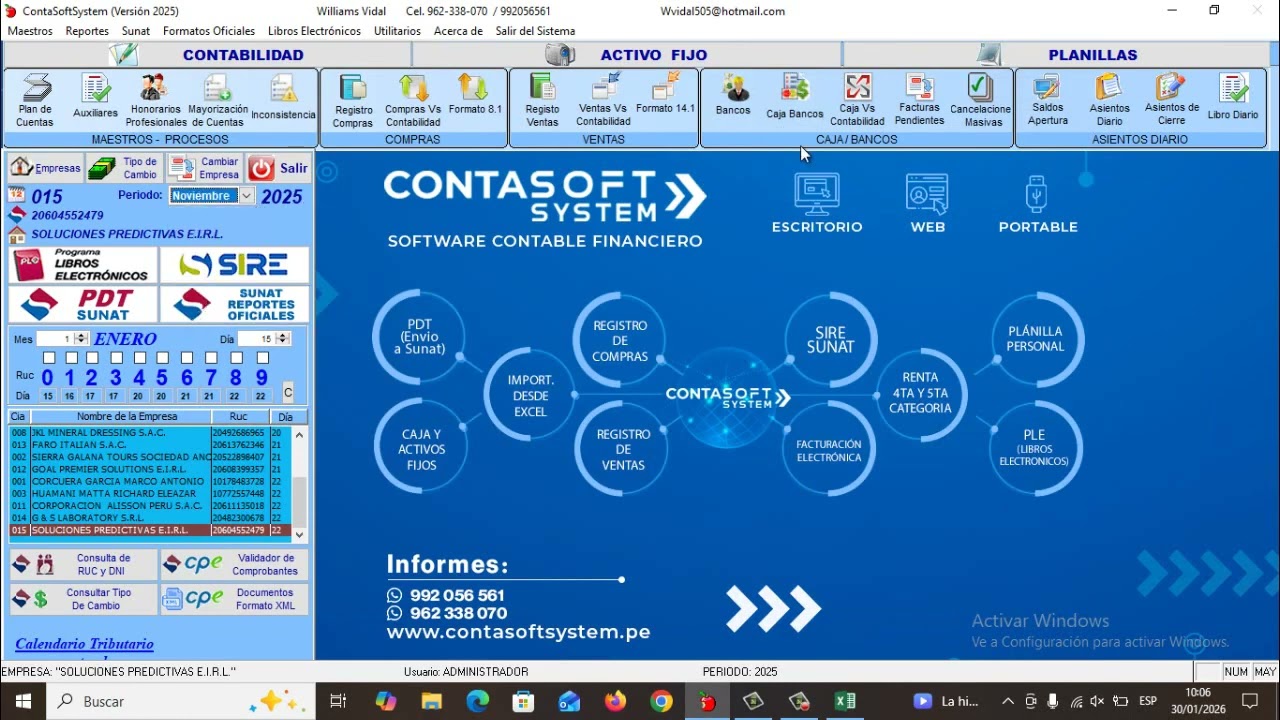Click the C button beside RUC digits
1280x720 pixels.
(x=288, y=392)
